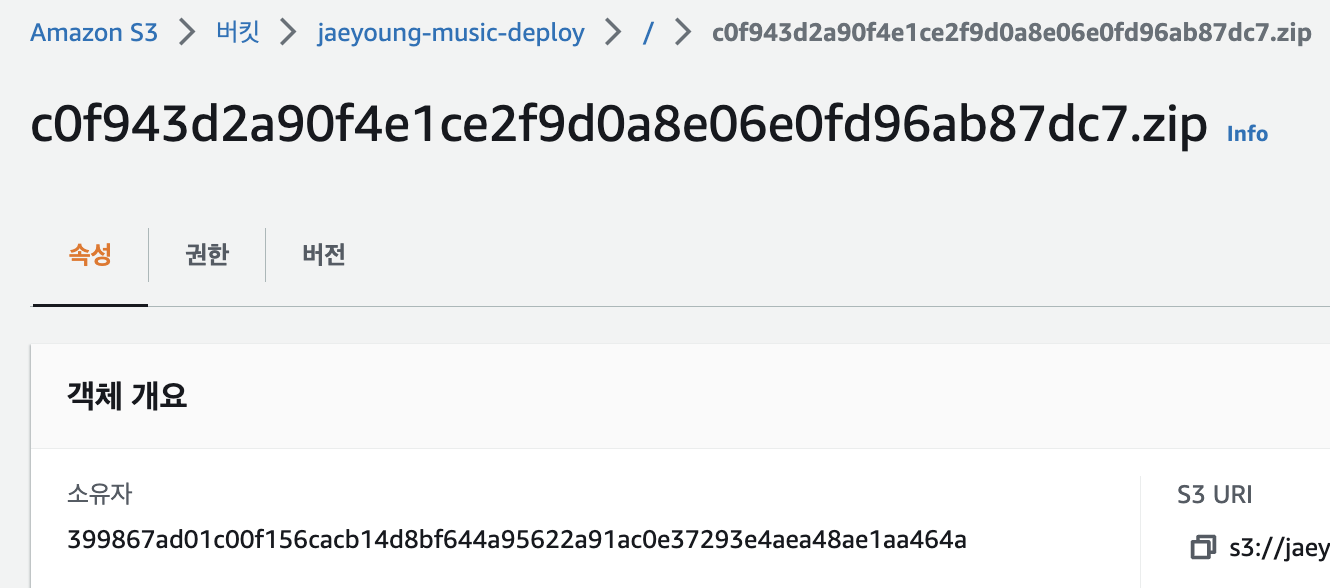Viewport: 1330px width, 588px height.
Task: Click the chevron following jaeyoung-music-deploy
Action: pyautogui.click(x=613, y=32)
